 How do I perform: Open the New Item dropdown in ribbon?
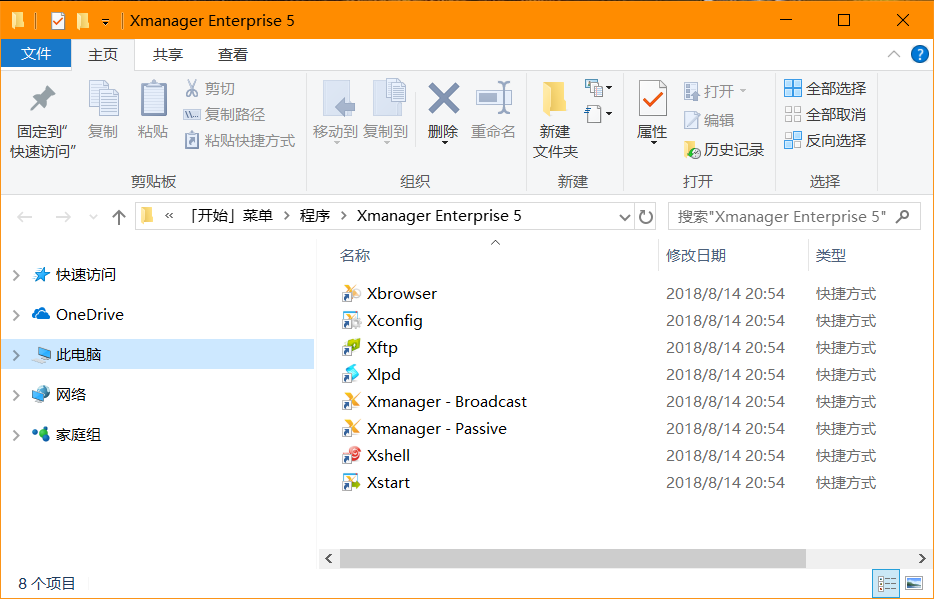pos(599,88)
